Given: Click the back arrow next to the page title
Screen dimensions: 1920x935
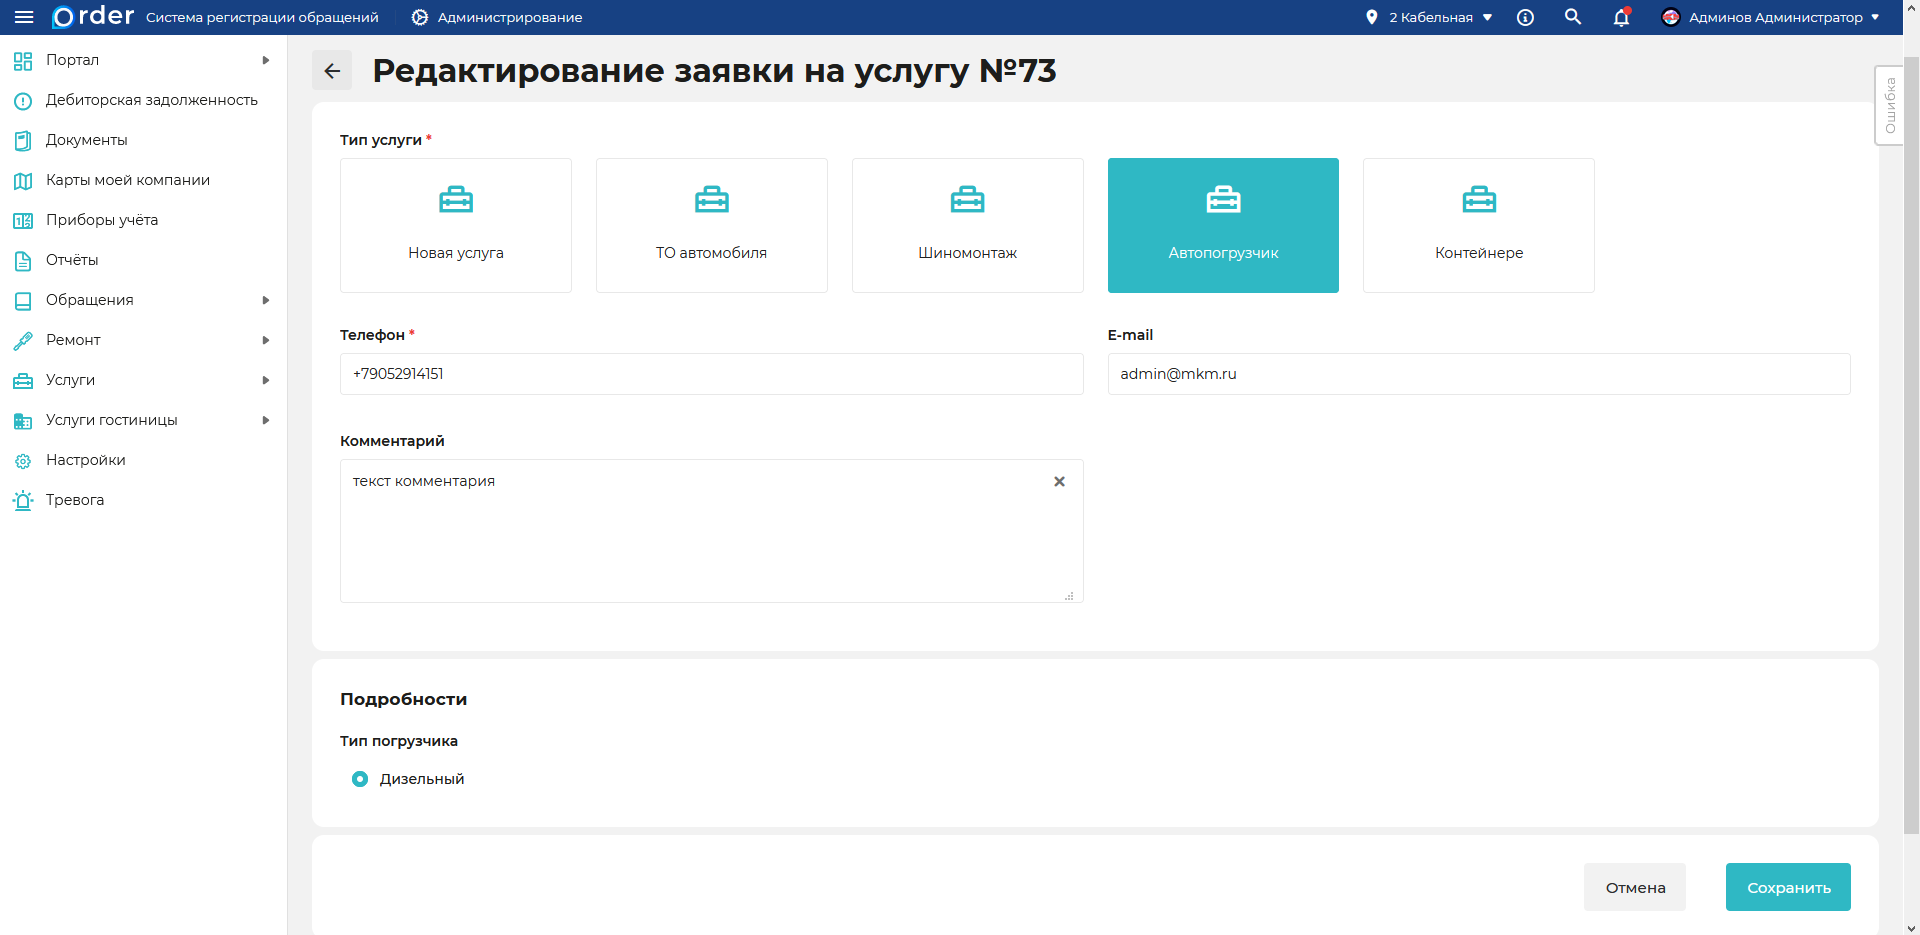Looking at the screenshot, I should (x=332, y=70).
